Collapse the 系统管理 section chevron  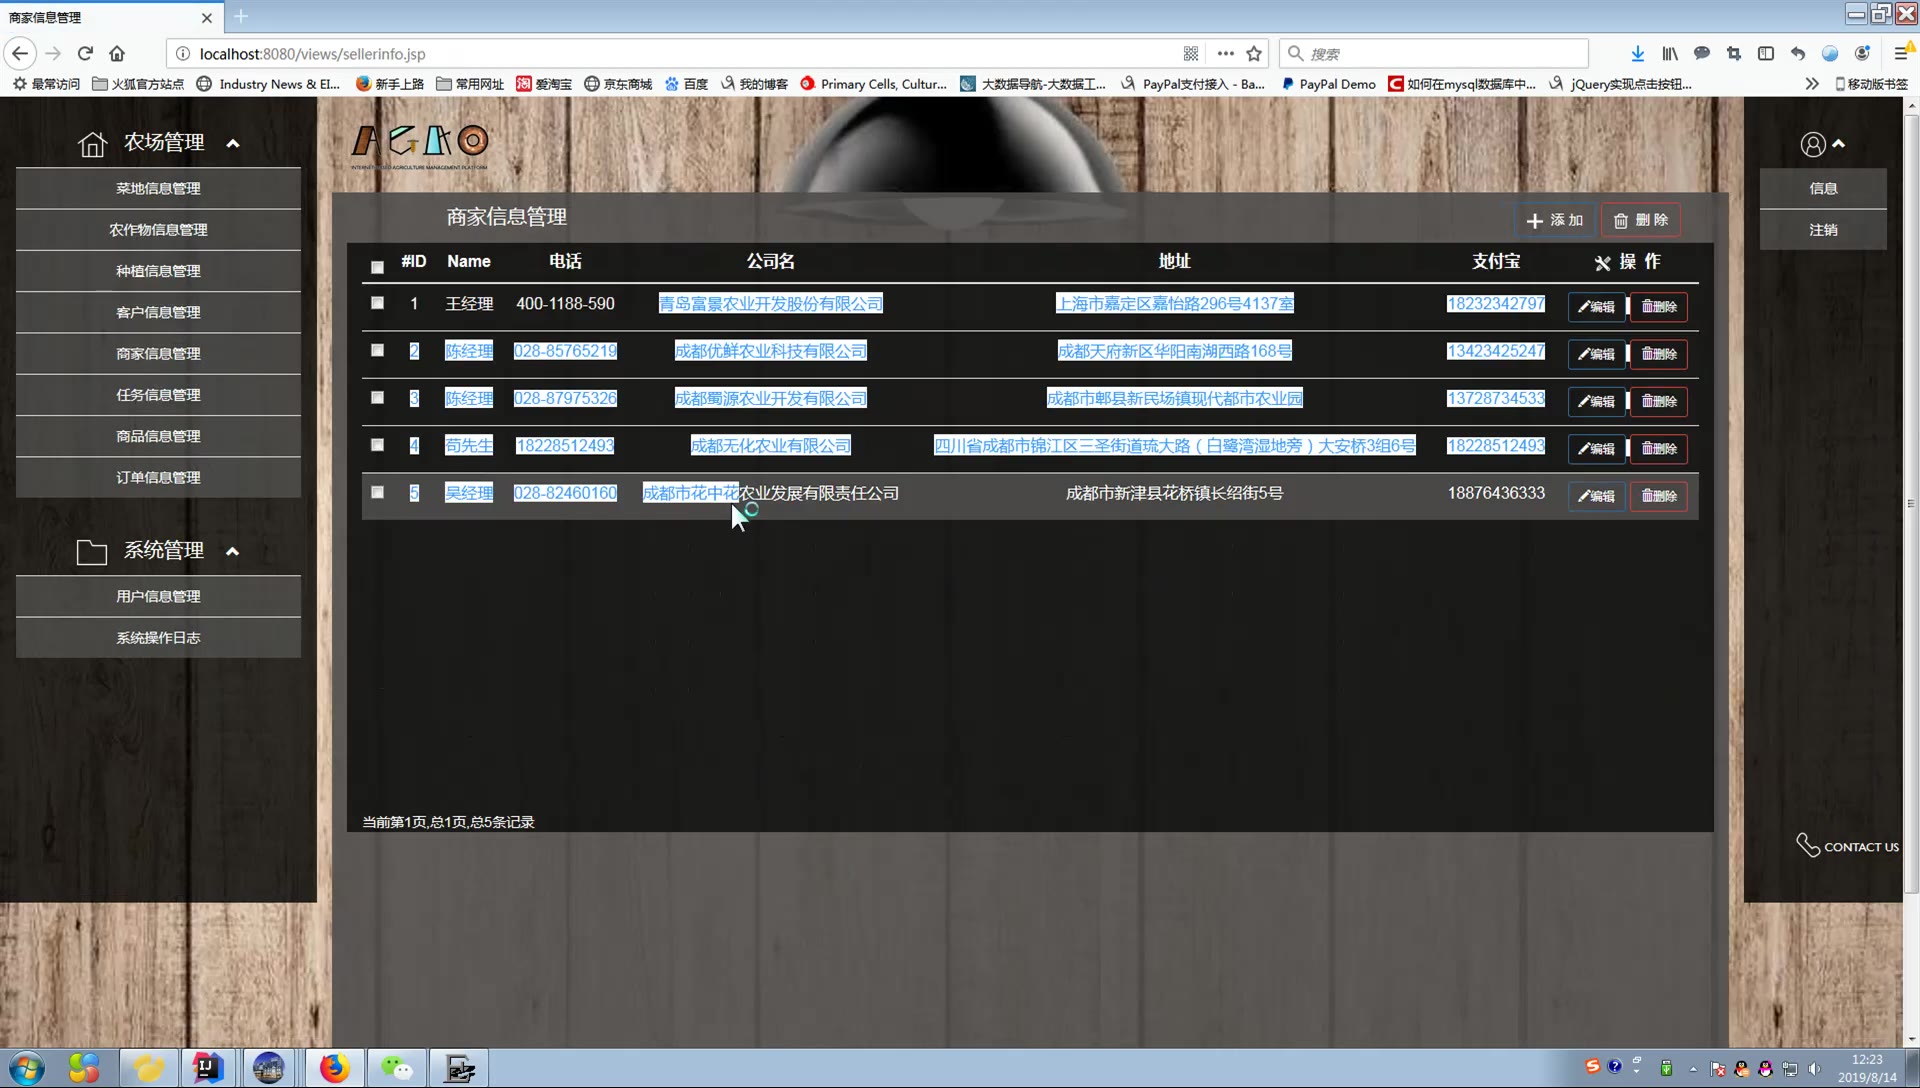coord(232,551)
